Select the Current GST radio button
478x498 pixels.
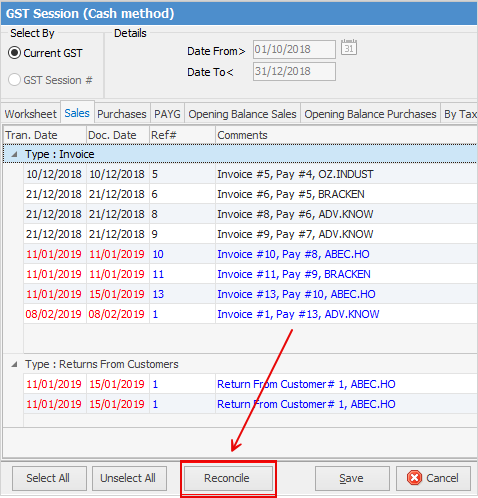pyautogui.click(x=14, y=53)
